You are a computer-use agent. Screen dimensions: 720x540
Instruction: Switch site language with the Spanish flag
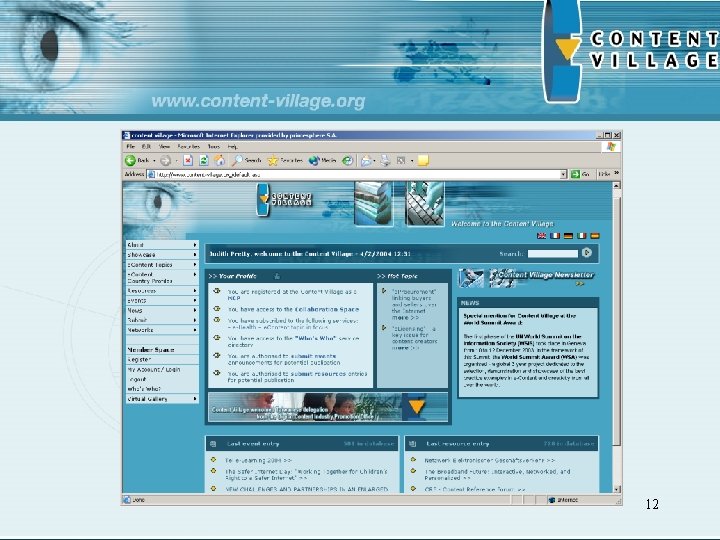[x=595, y=236]
